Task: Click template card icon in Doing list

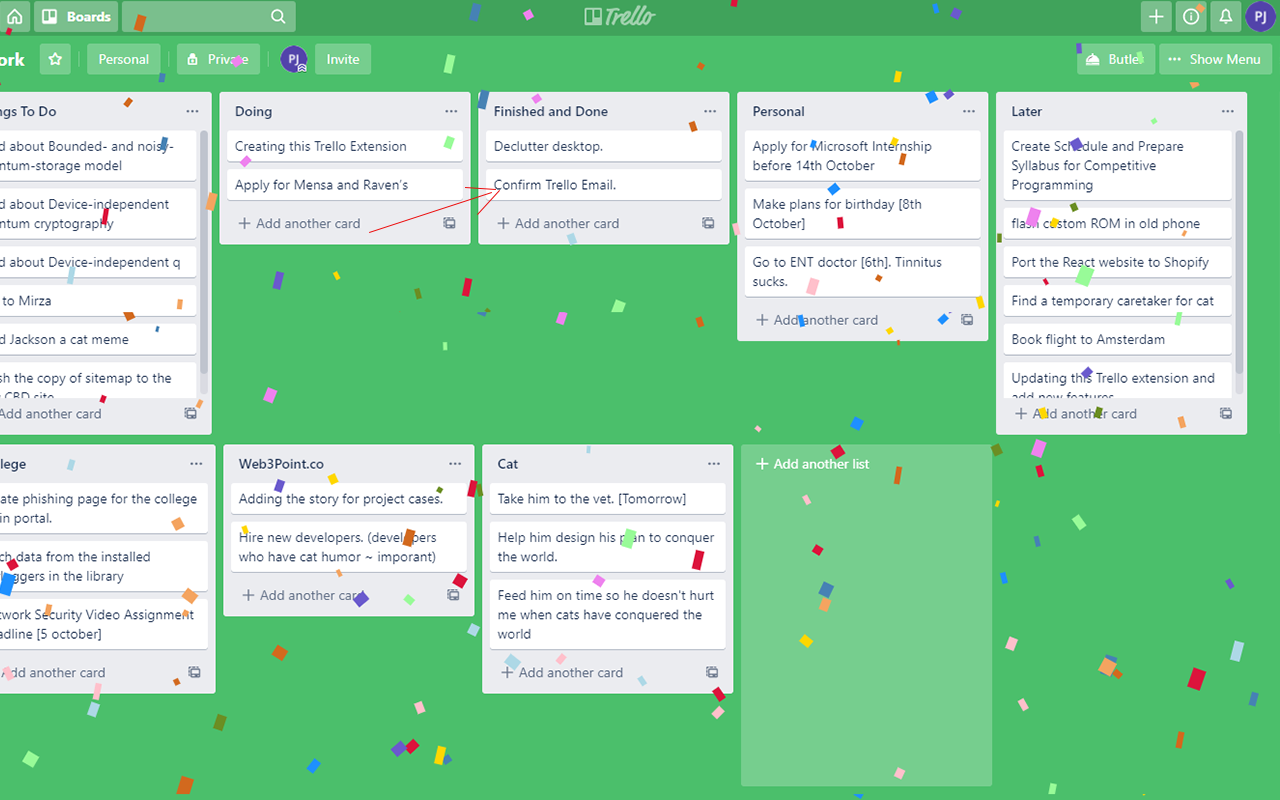Action: [x=450, y=223]
